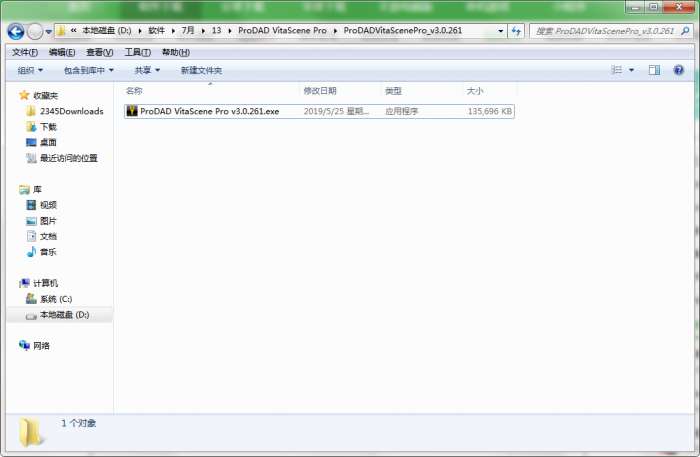Image resolution: width=700 pixels, height=457 pixels.
Task: Click the pictures icon beside 图片
Action: pos(31,221)
